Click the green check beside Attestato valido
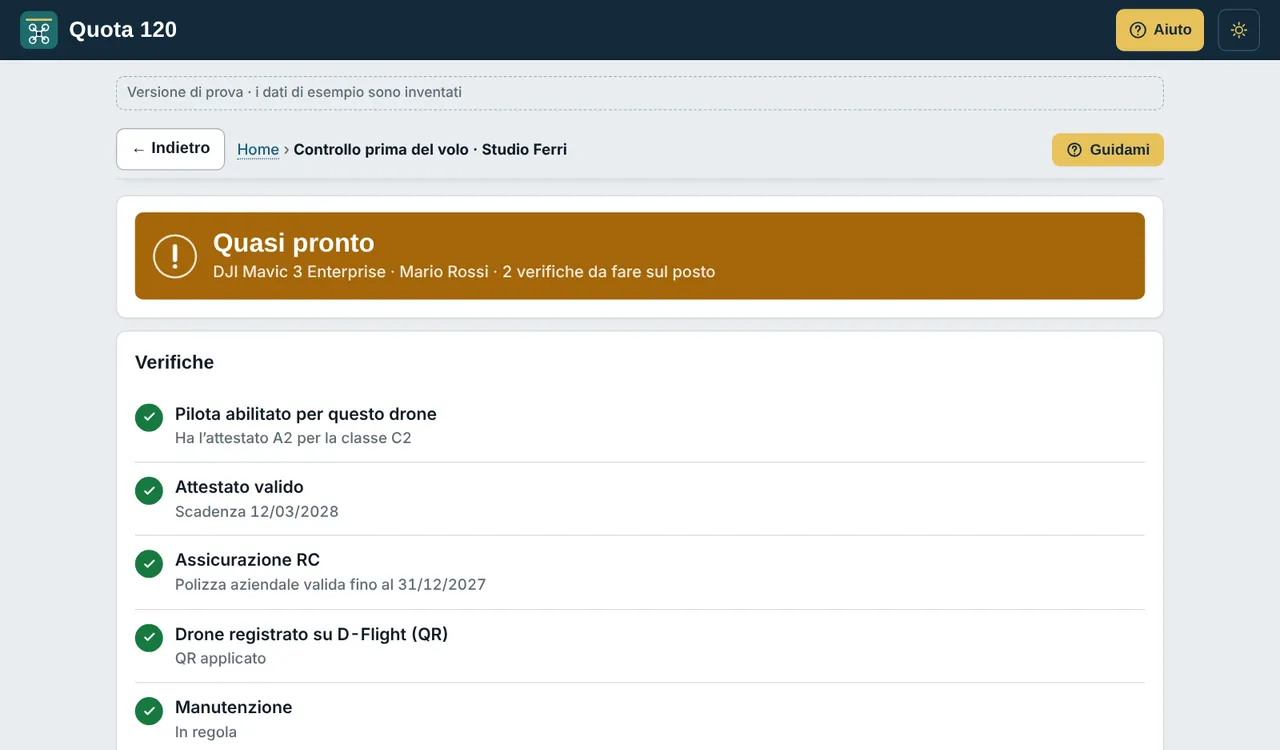This screenshot has height=750, width=1280. tap(149, 490)
